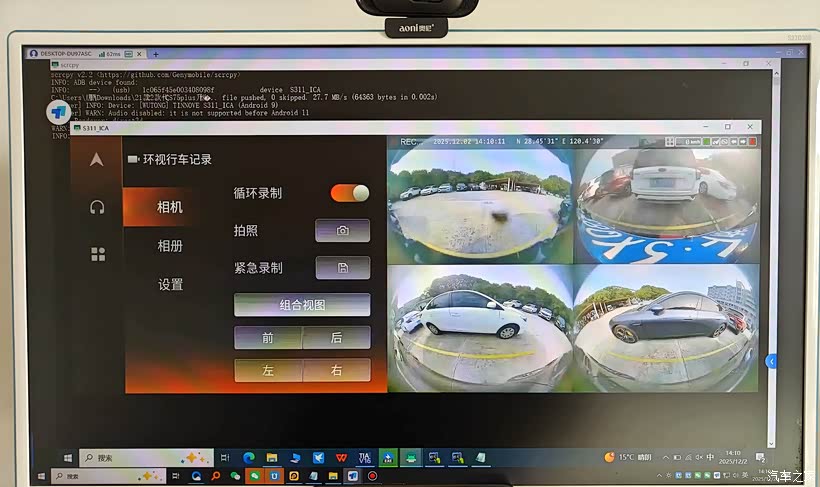Click the bottom-right side camera preview
This screenshot has width=820, height=487.
click(x=666, y=327)
